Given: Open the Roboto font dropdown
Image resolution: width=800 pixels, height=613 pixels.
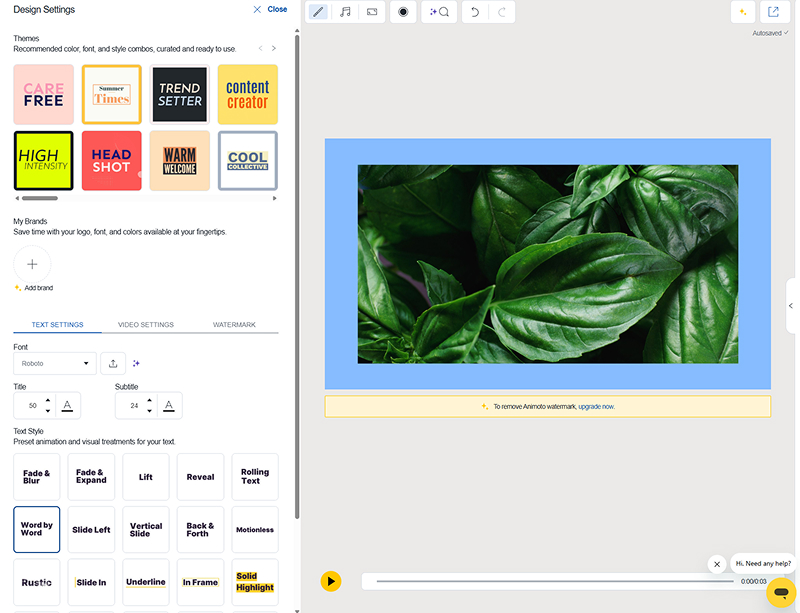Looking at the screenshot, I should pyautogui.click(x=55, y=363).
